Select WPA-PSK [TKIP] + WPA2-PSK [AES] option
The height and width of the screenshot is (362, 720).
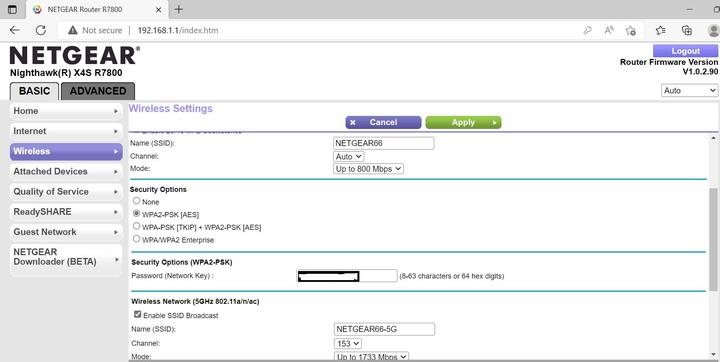click(x=136, y=226)
